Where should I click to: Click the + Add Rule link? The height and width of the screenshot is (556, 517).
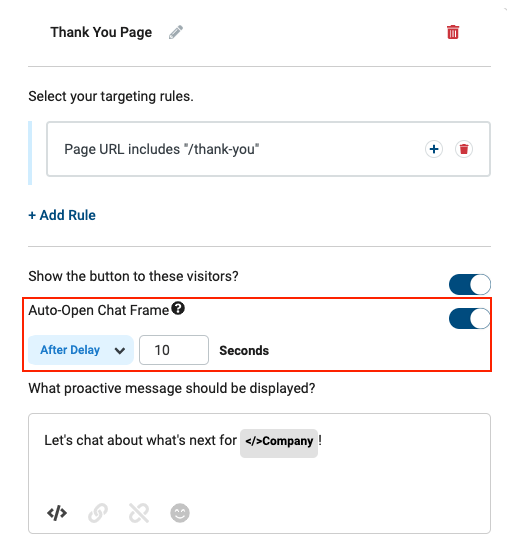pyautogui.click(x=62, y=215)
